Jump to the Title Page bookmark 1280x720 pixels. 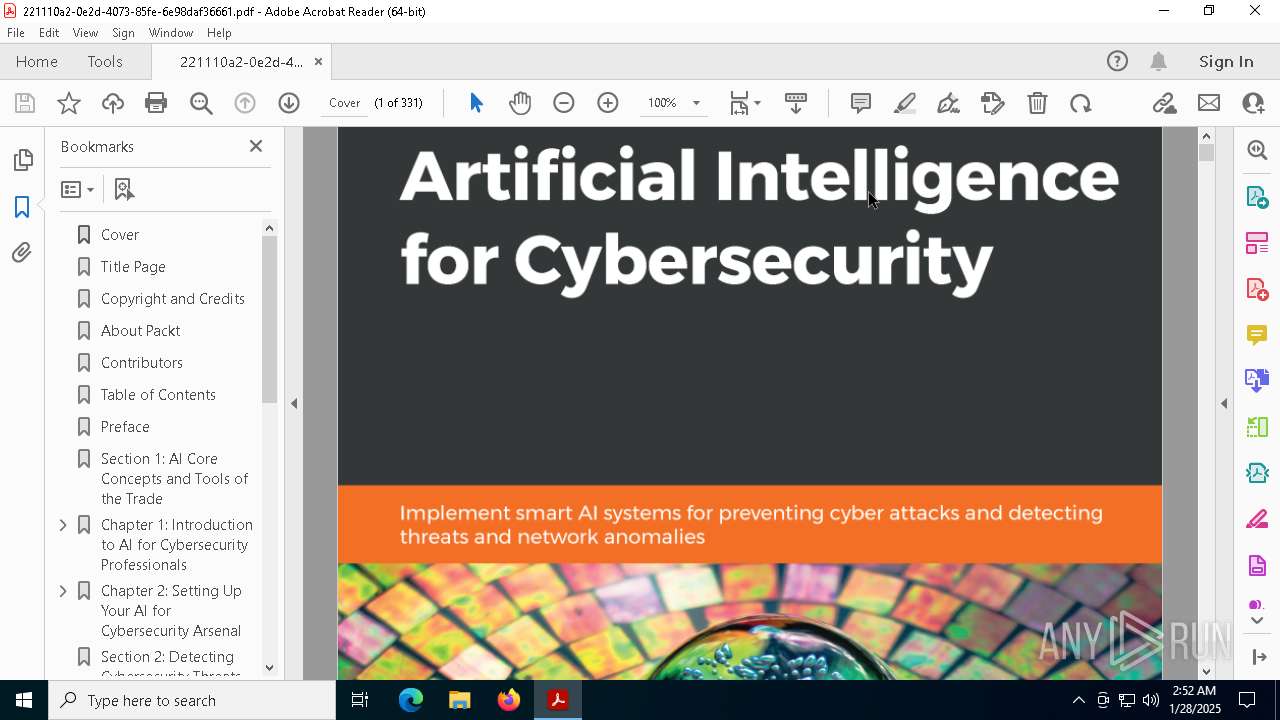click(x=133, y=267)
